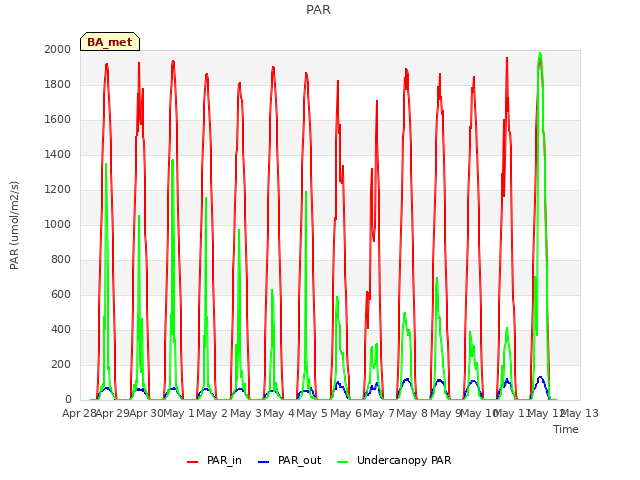Click the 1600 y-axis tick label
The image size is (640, 480).
(58, 120)
